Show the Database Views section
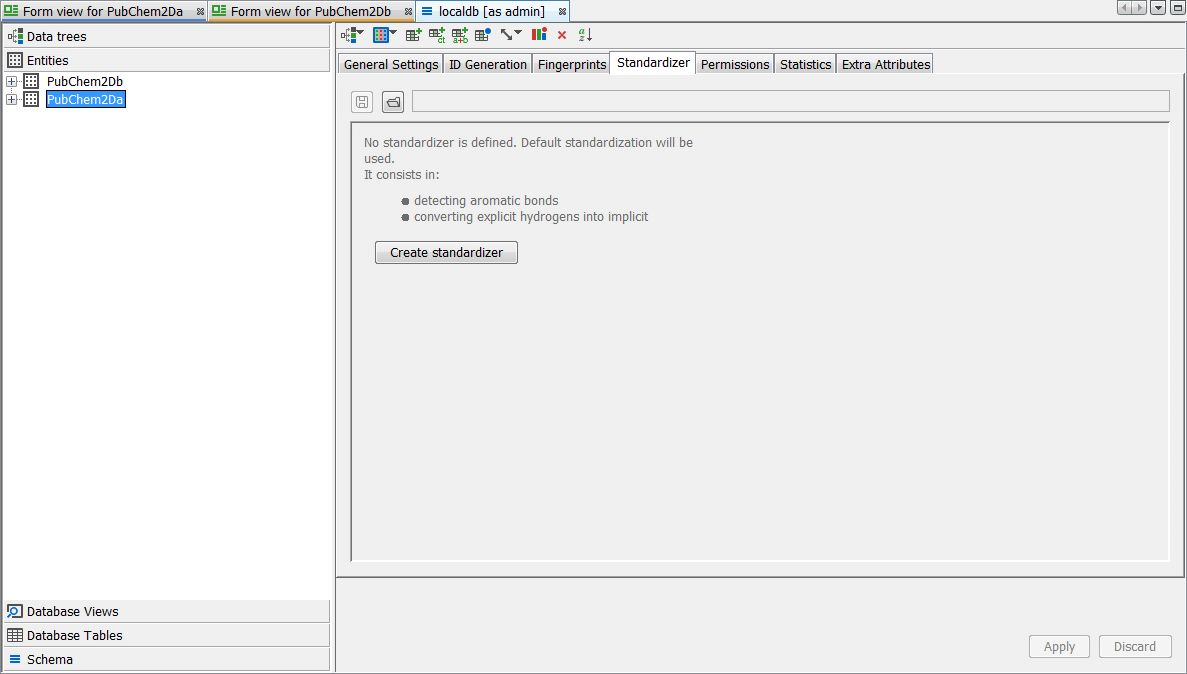 point(72,611)
